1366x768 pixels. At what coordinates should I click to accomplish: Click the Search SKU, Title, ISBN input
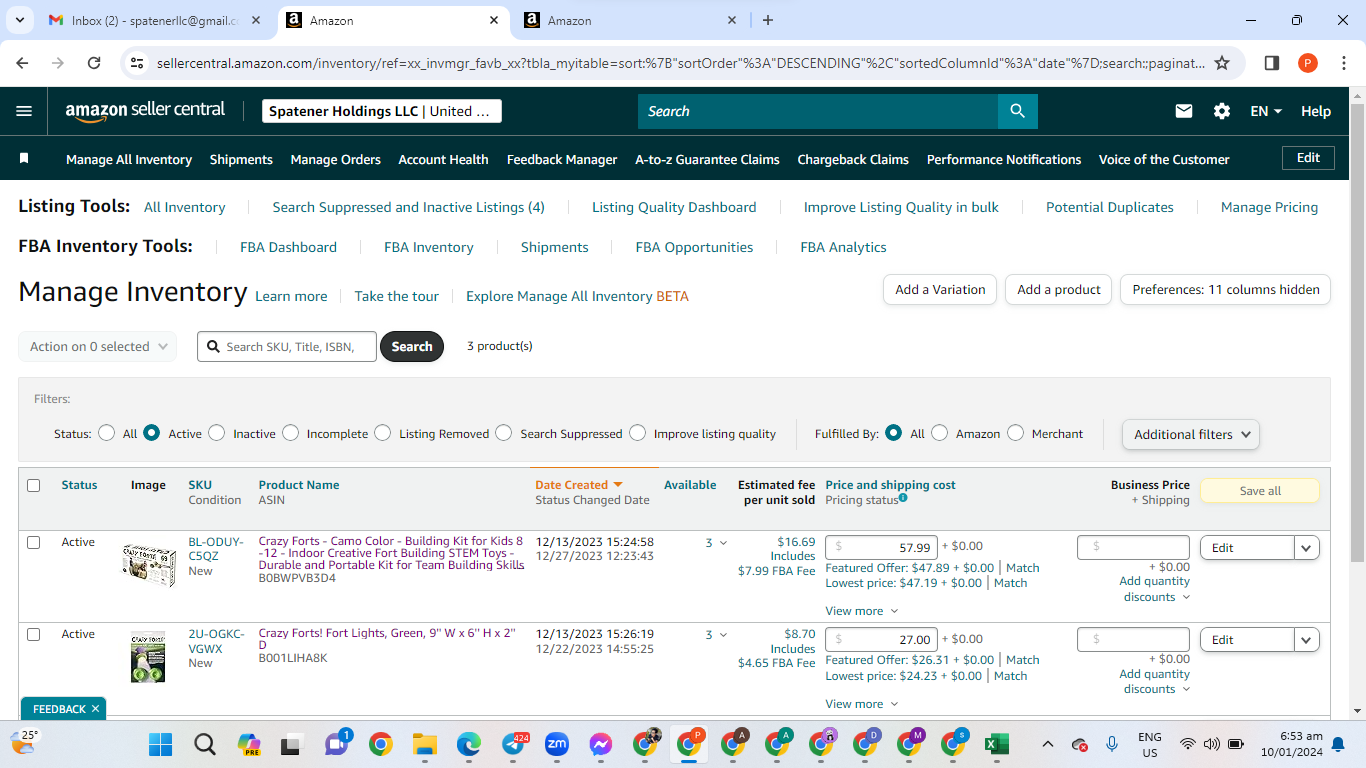[x=287, y=346]
